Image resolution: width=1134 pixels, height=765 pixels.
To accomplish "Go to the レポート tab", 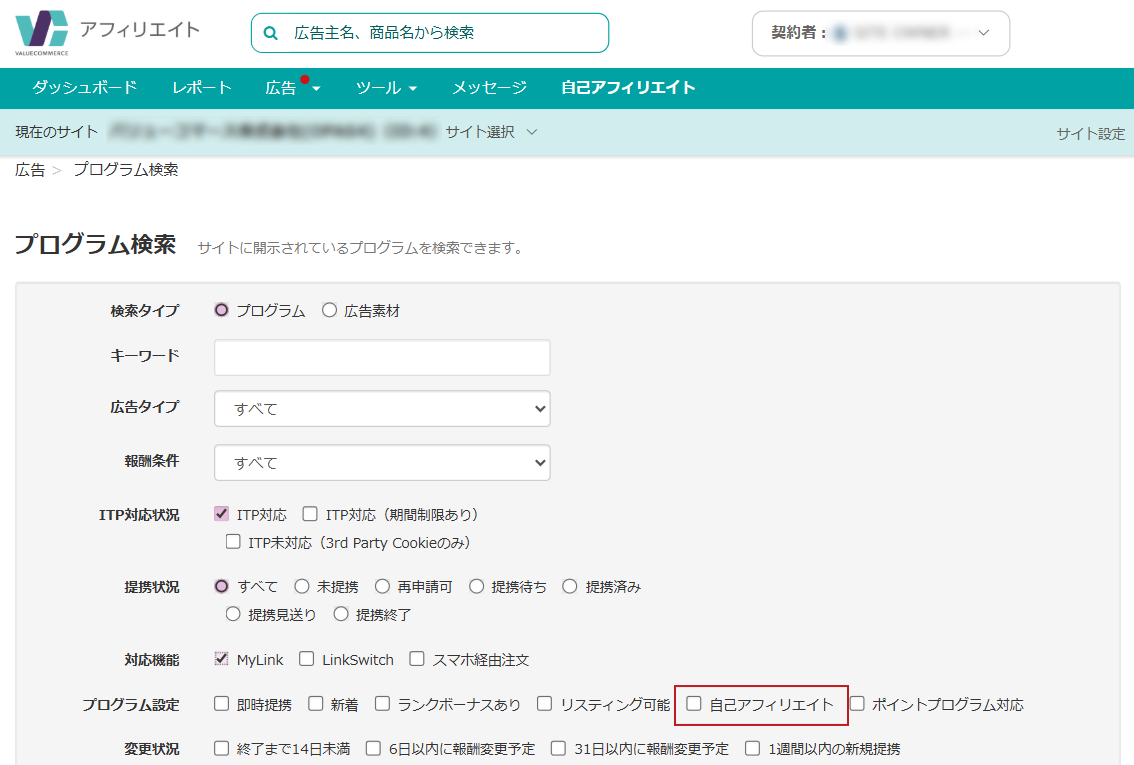I will 201,88.
